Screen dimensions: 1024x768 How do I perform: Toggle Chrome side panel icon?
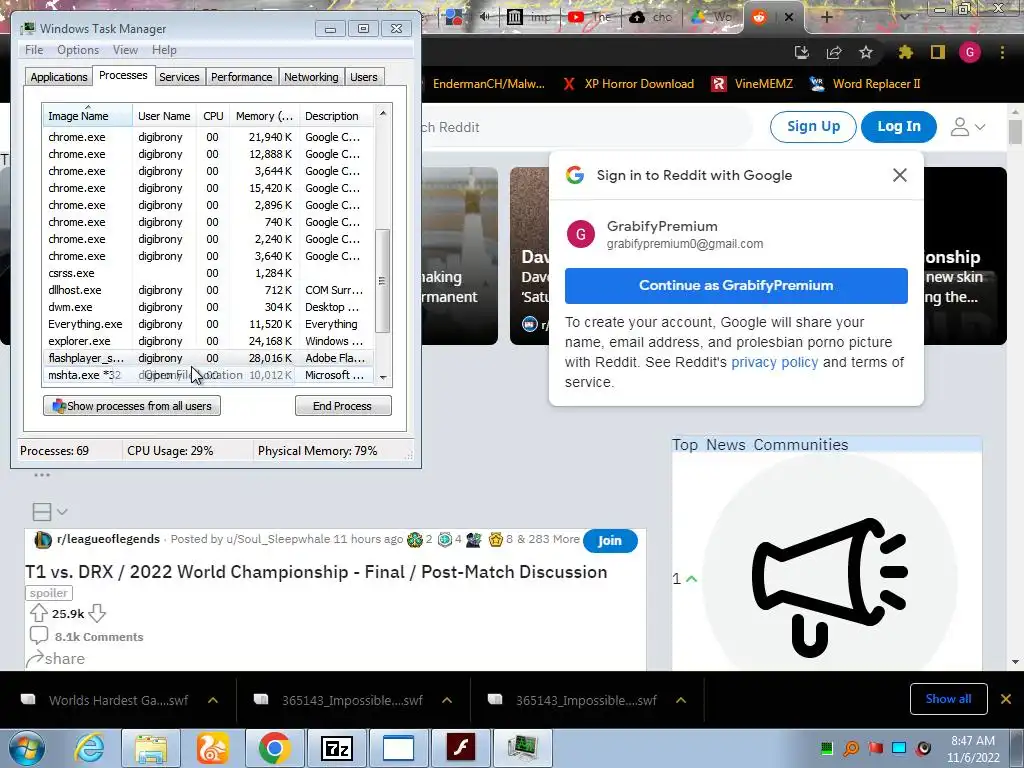click(x=938, y=52)
